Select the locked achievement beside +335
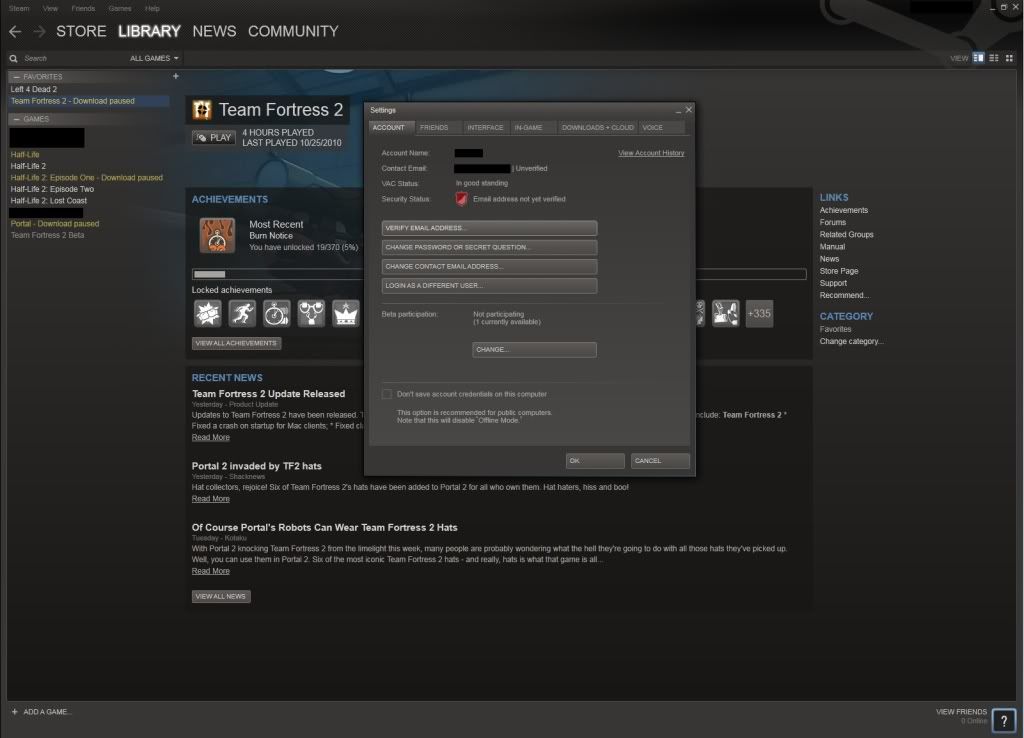The image size is (1024, 738). (x=726, y=313)
